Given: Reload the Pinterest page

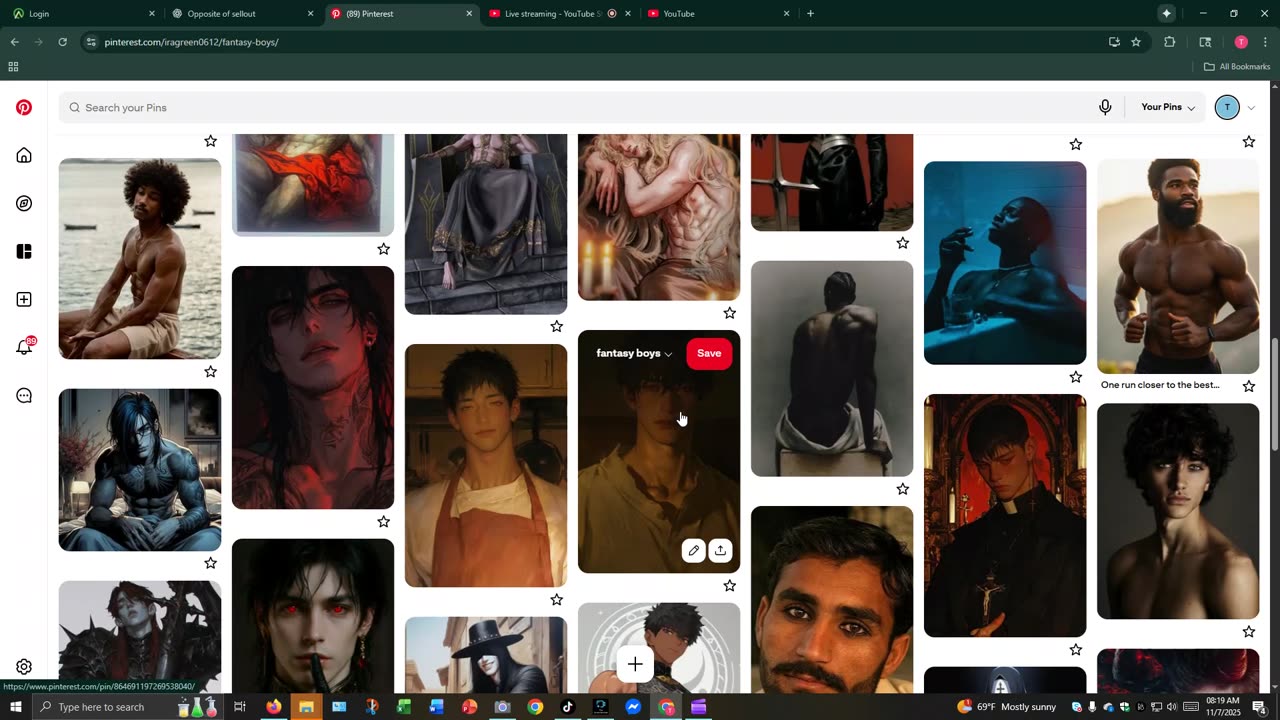Looking at the screenshot, I should point(62,42).
